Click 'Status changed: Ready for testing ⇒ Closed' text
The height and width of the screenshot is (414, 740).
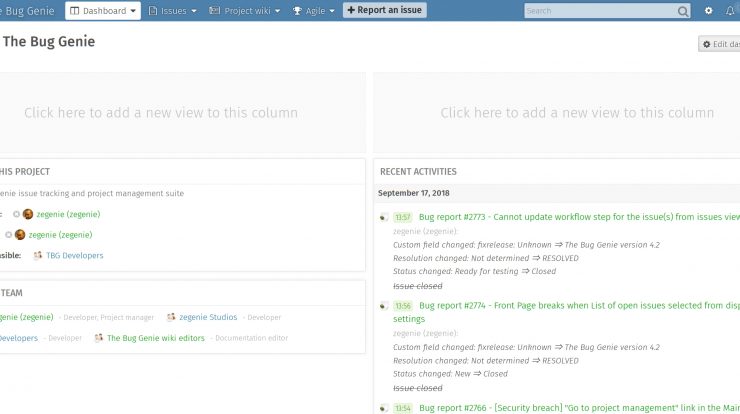[474, 271]
